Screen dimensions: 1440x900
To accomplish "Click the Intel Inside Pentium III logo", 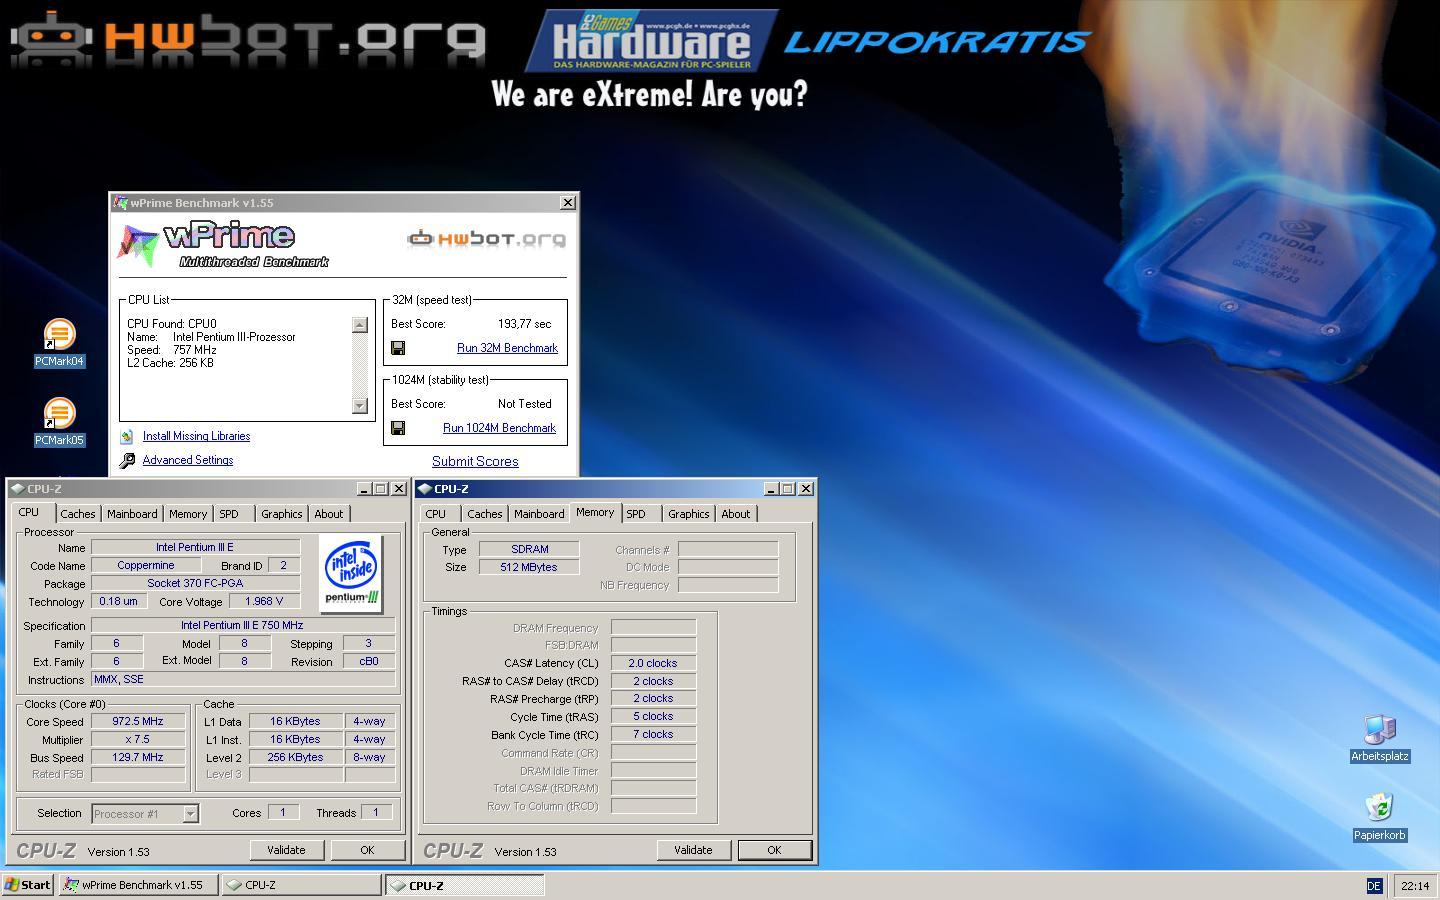I will coord(351,573).
